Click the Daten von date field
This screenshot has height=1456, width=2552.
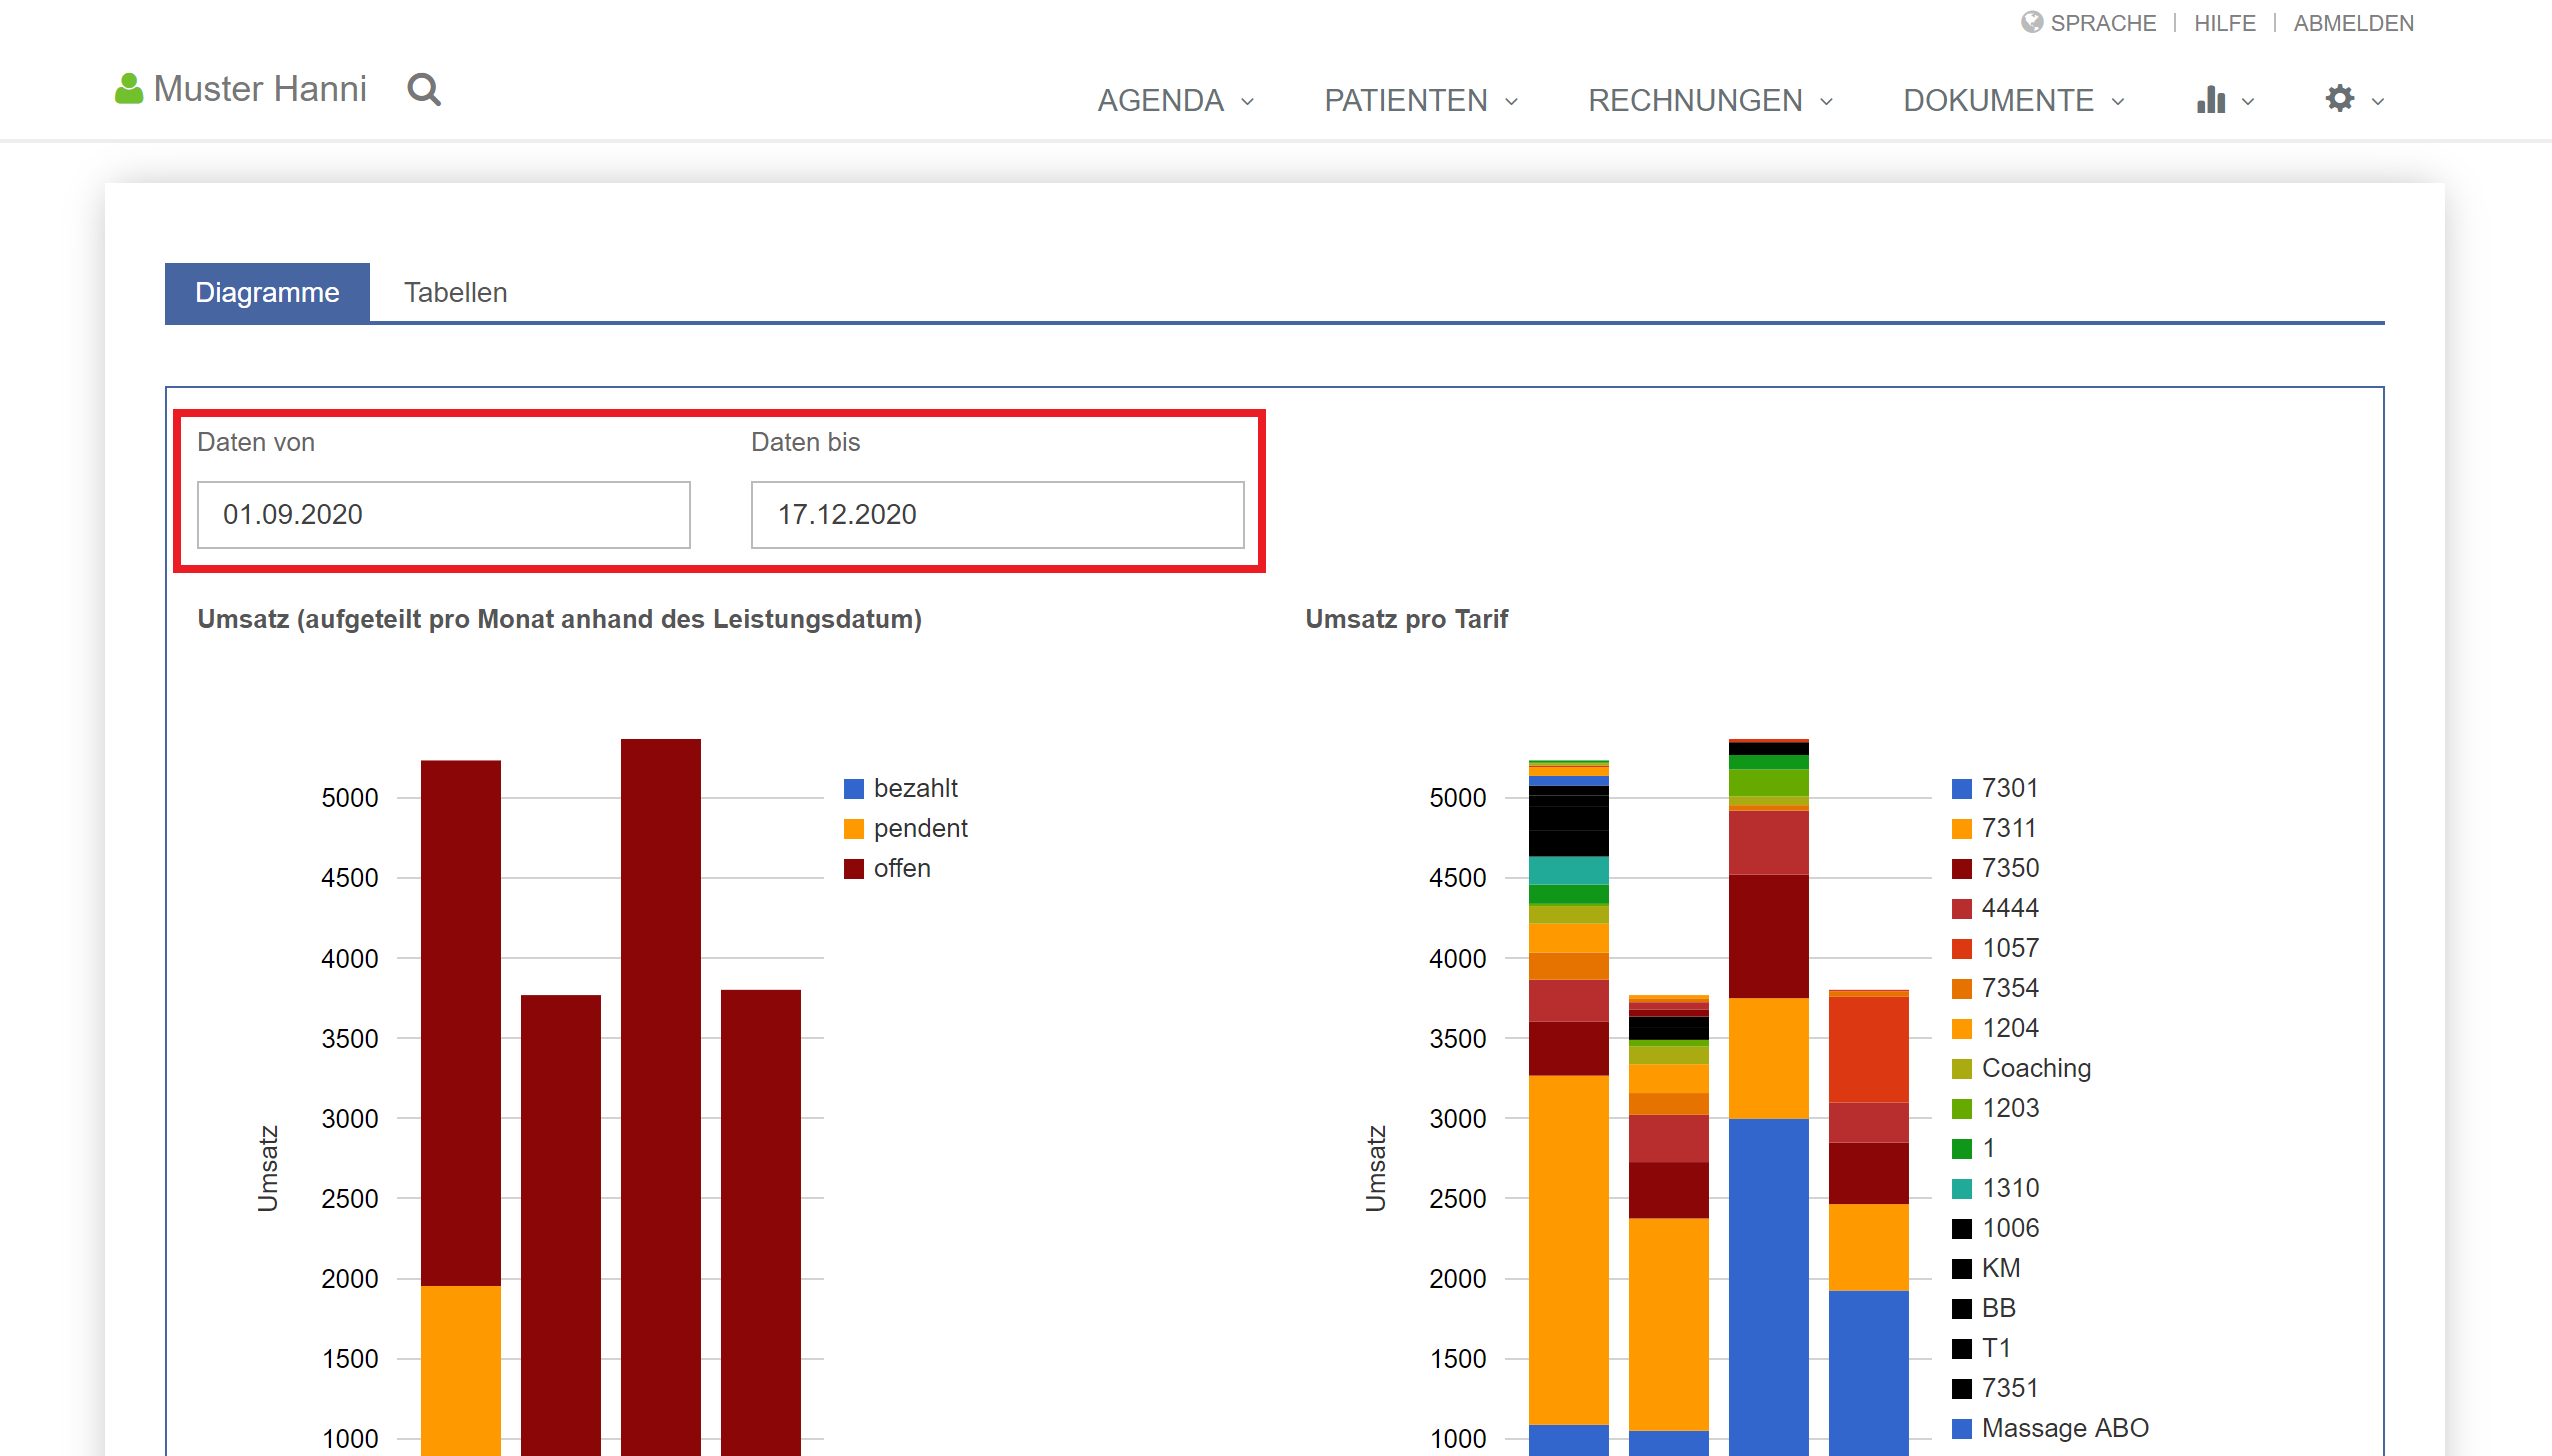pyautogui.click(x=444, y=515)
